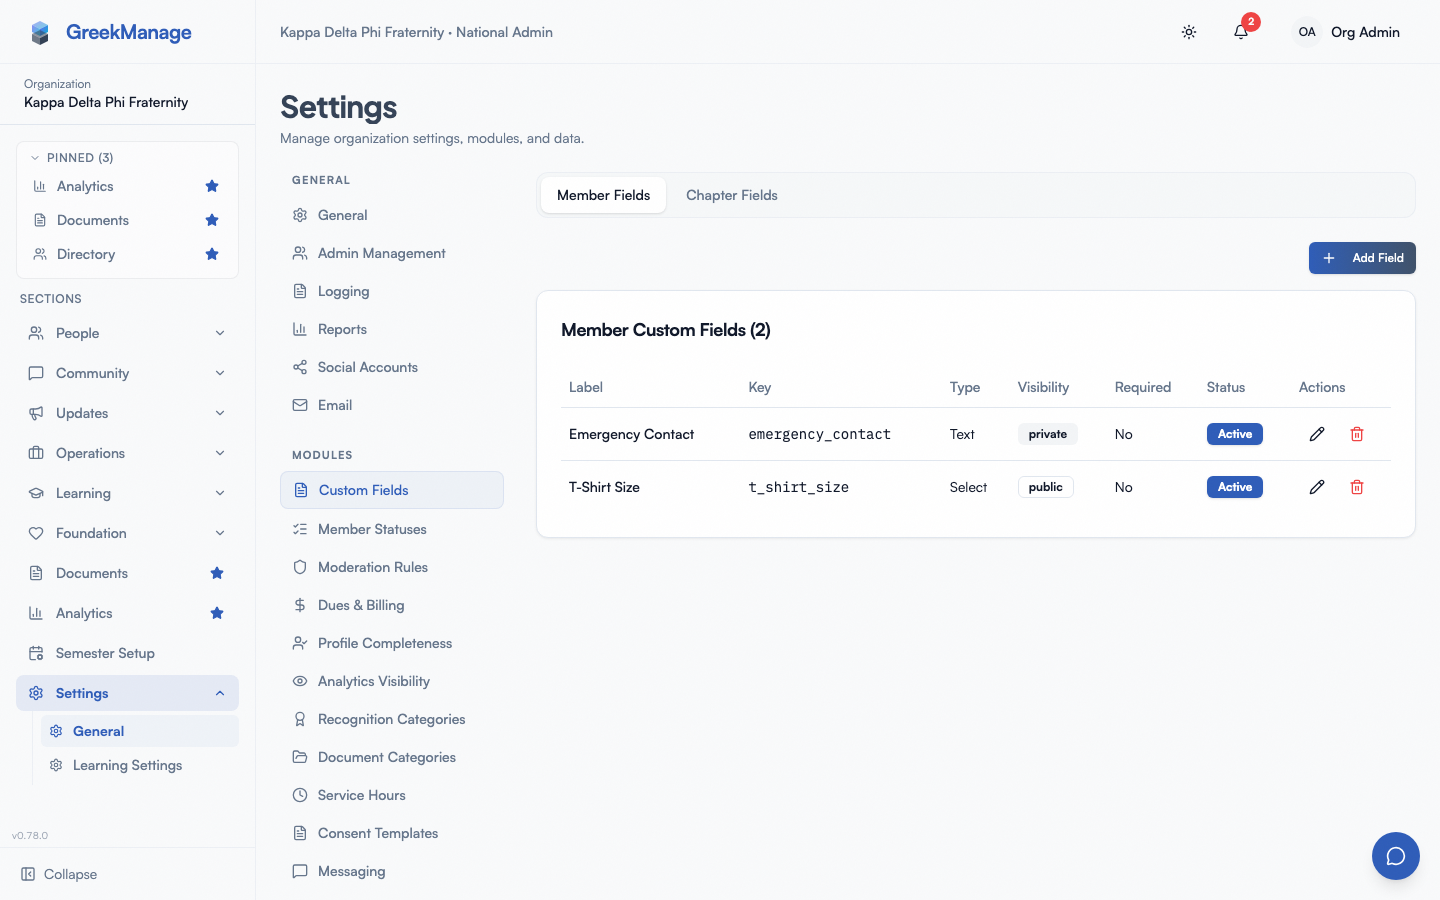The width and height of the screenshot is (1440, 900).
Task: Expand the Updates section
Action: click(127, 413)
